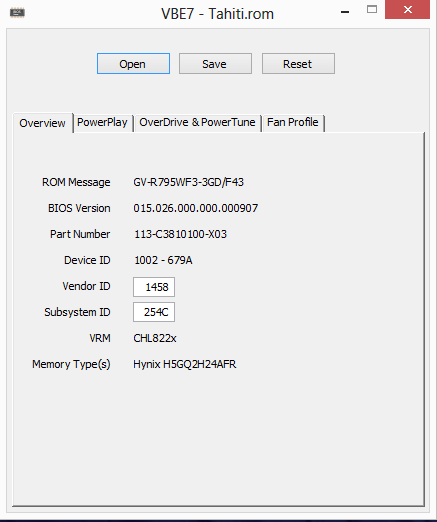Click the VBE7 chip icon in title bar
The height and width of the screenshot is (522, 437).
17,13
